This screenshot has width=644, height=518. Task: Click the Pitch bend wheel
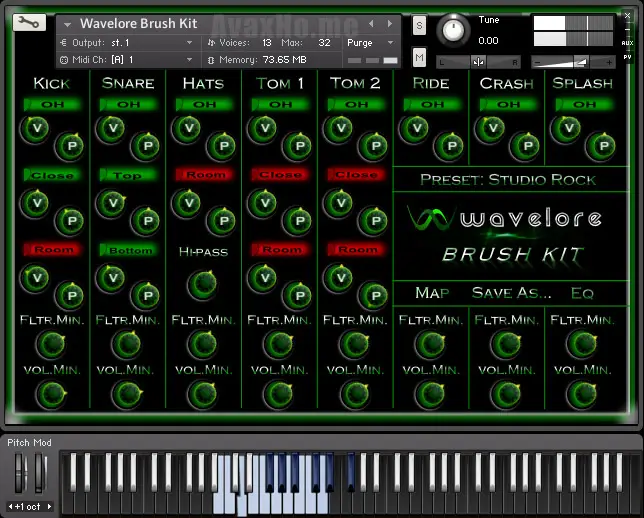pyautogui.click(x=20, y=472)
